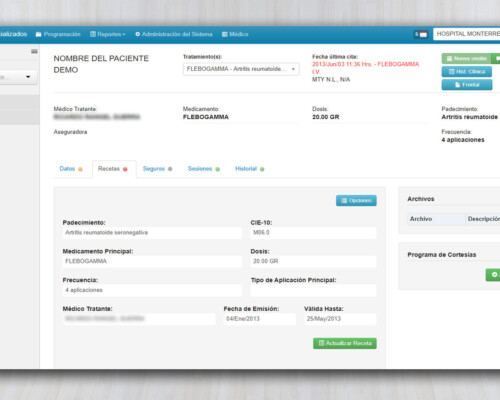Click the Padecimiento input field
This screenshot has width=500, height=400.
(152, 233)
